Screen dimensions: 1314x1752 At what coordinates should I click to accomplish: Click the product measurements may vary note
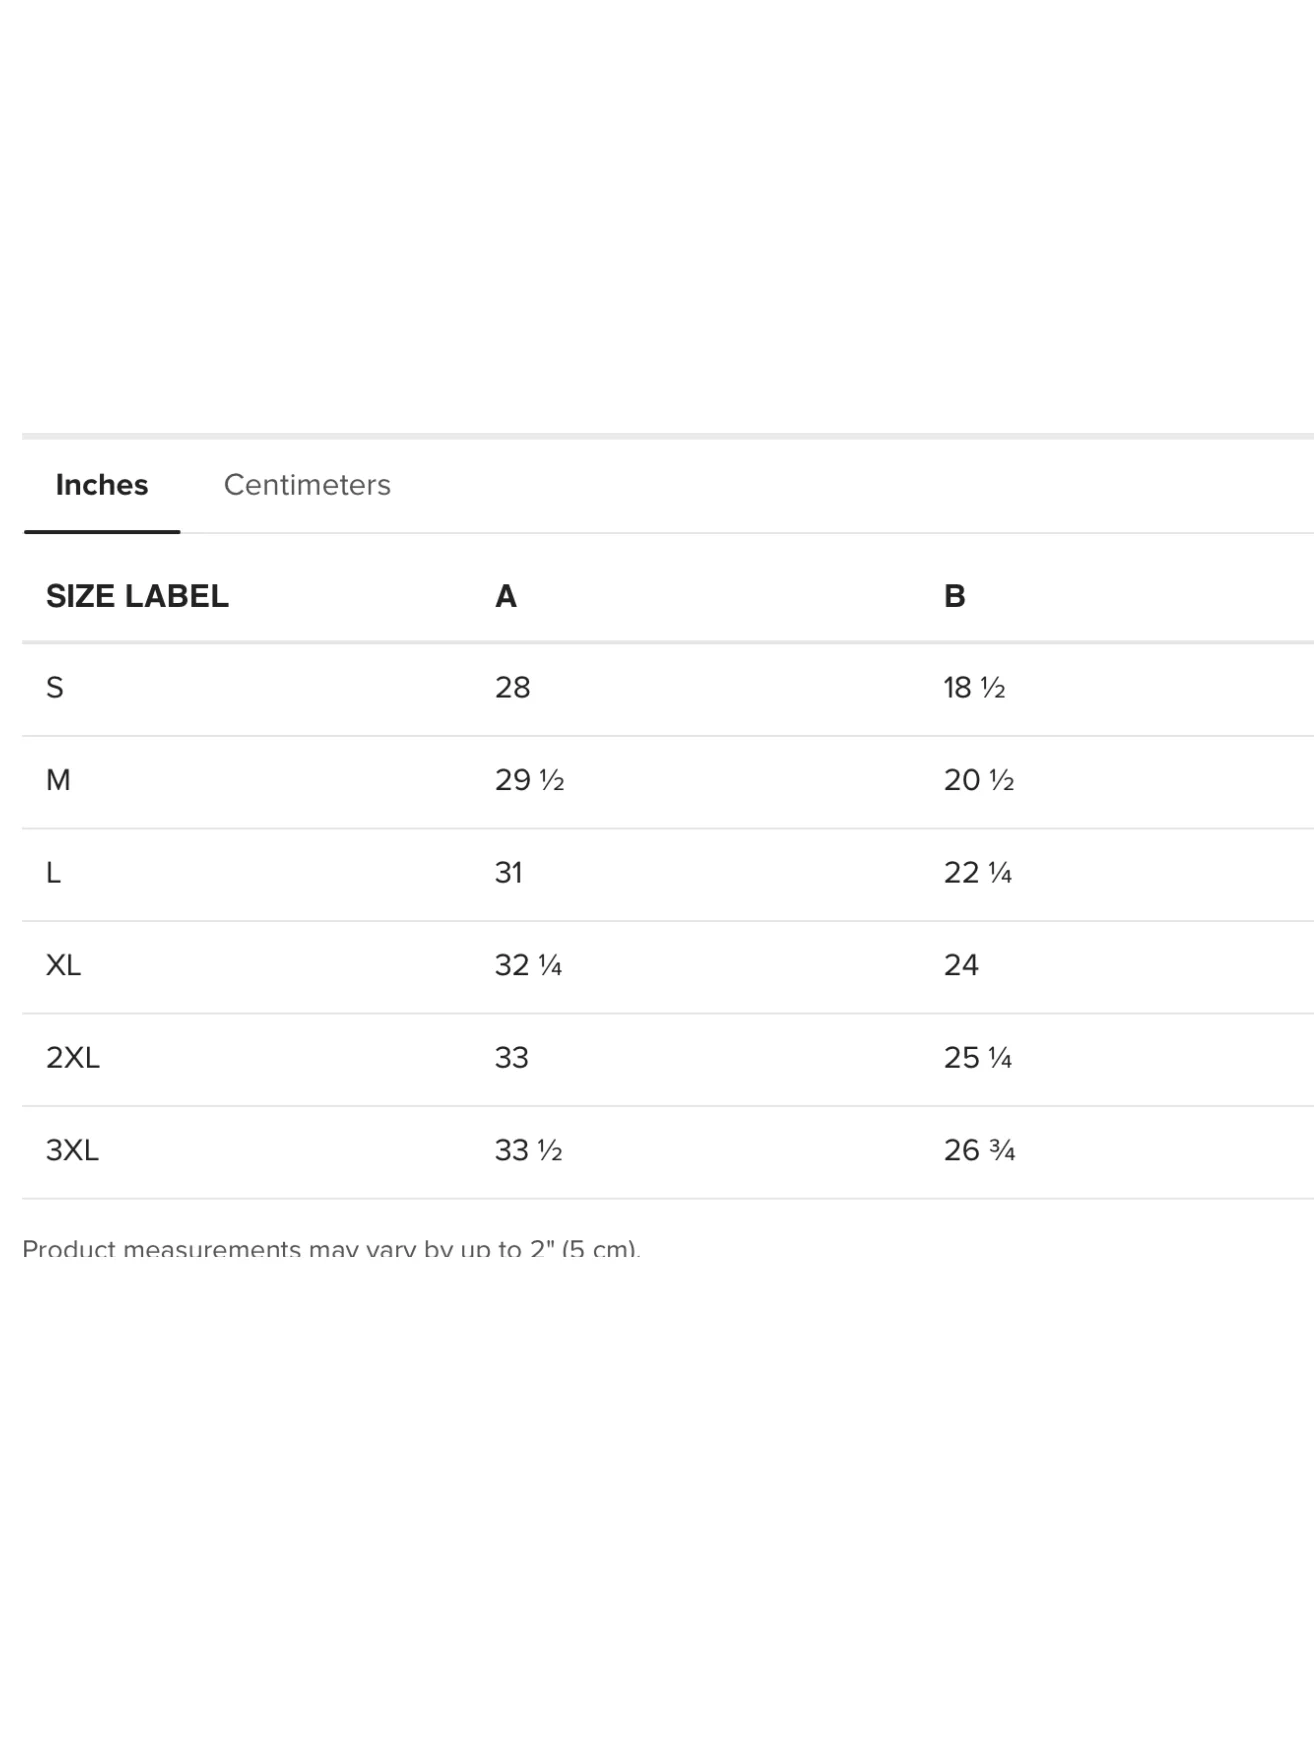tap(331, 1248)
